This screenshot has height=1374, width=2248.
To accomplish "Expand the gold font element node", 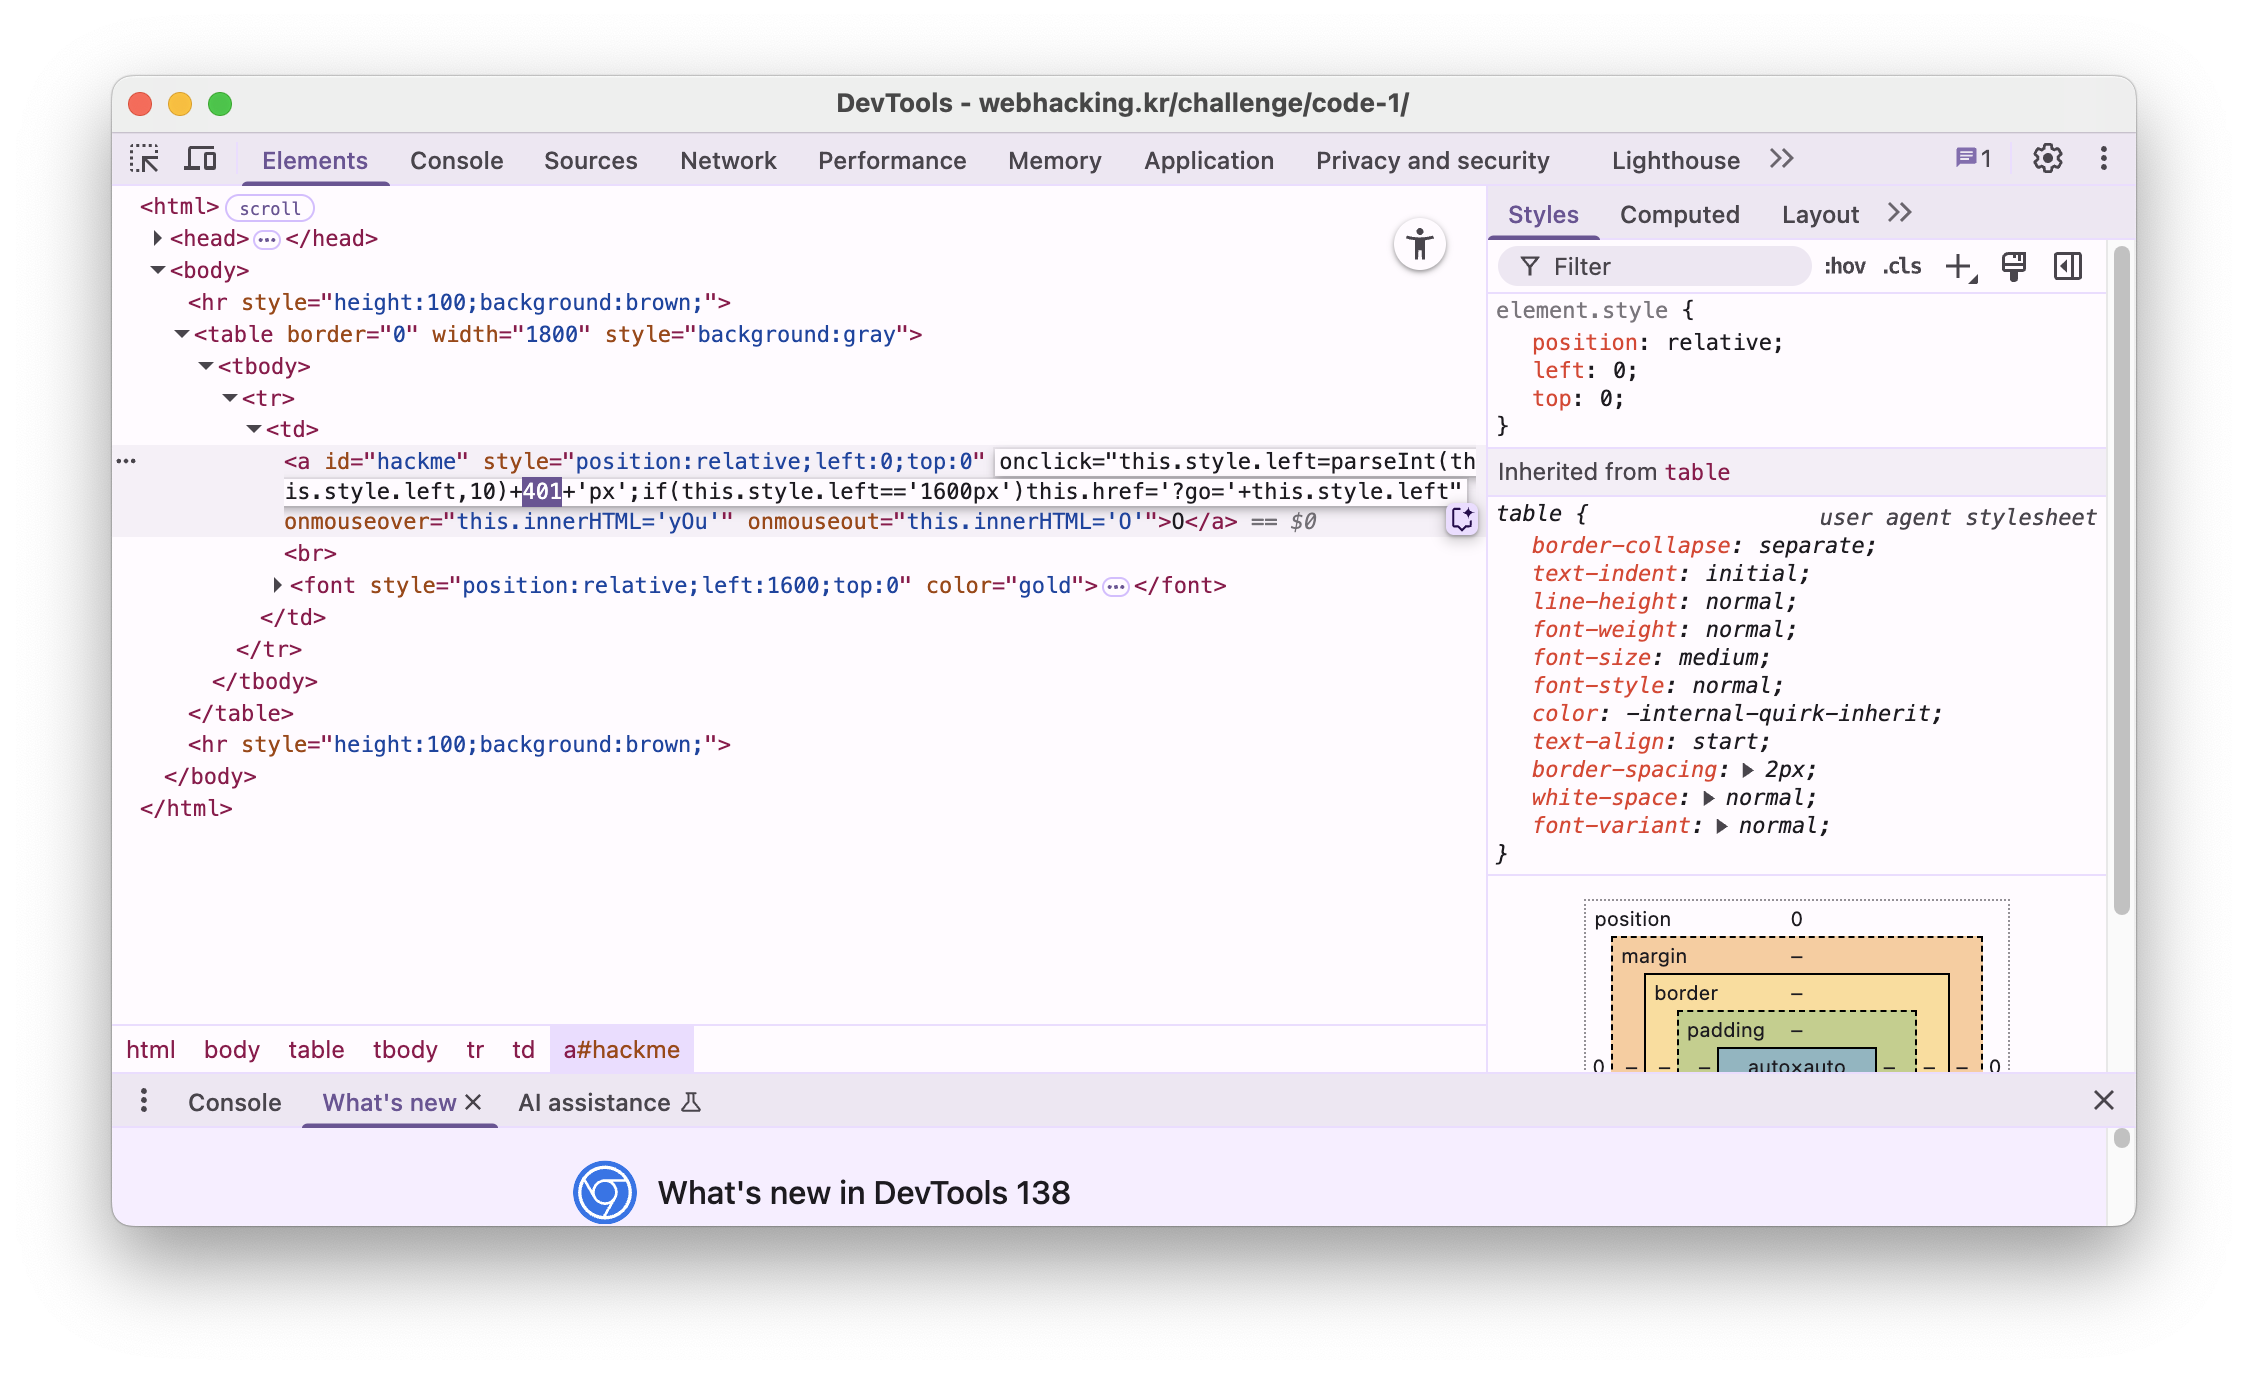I will pyautogui.click(x=278, y=585).
